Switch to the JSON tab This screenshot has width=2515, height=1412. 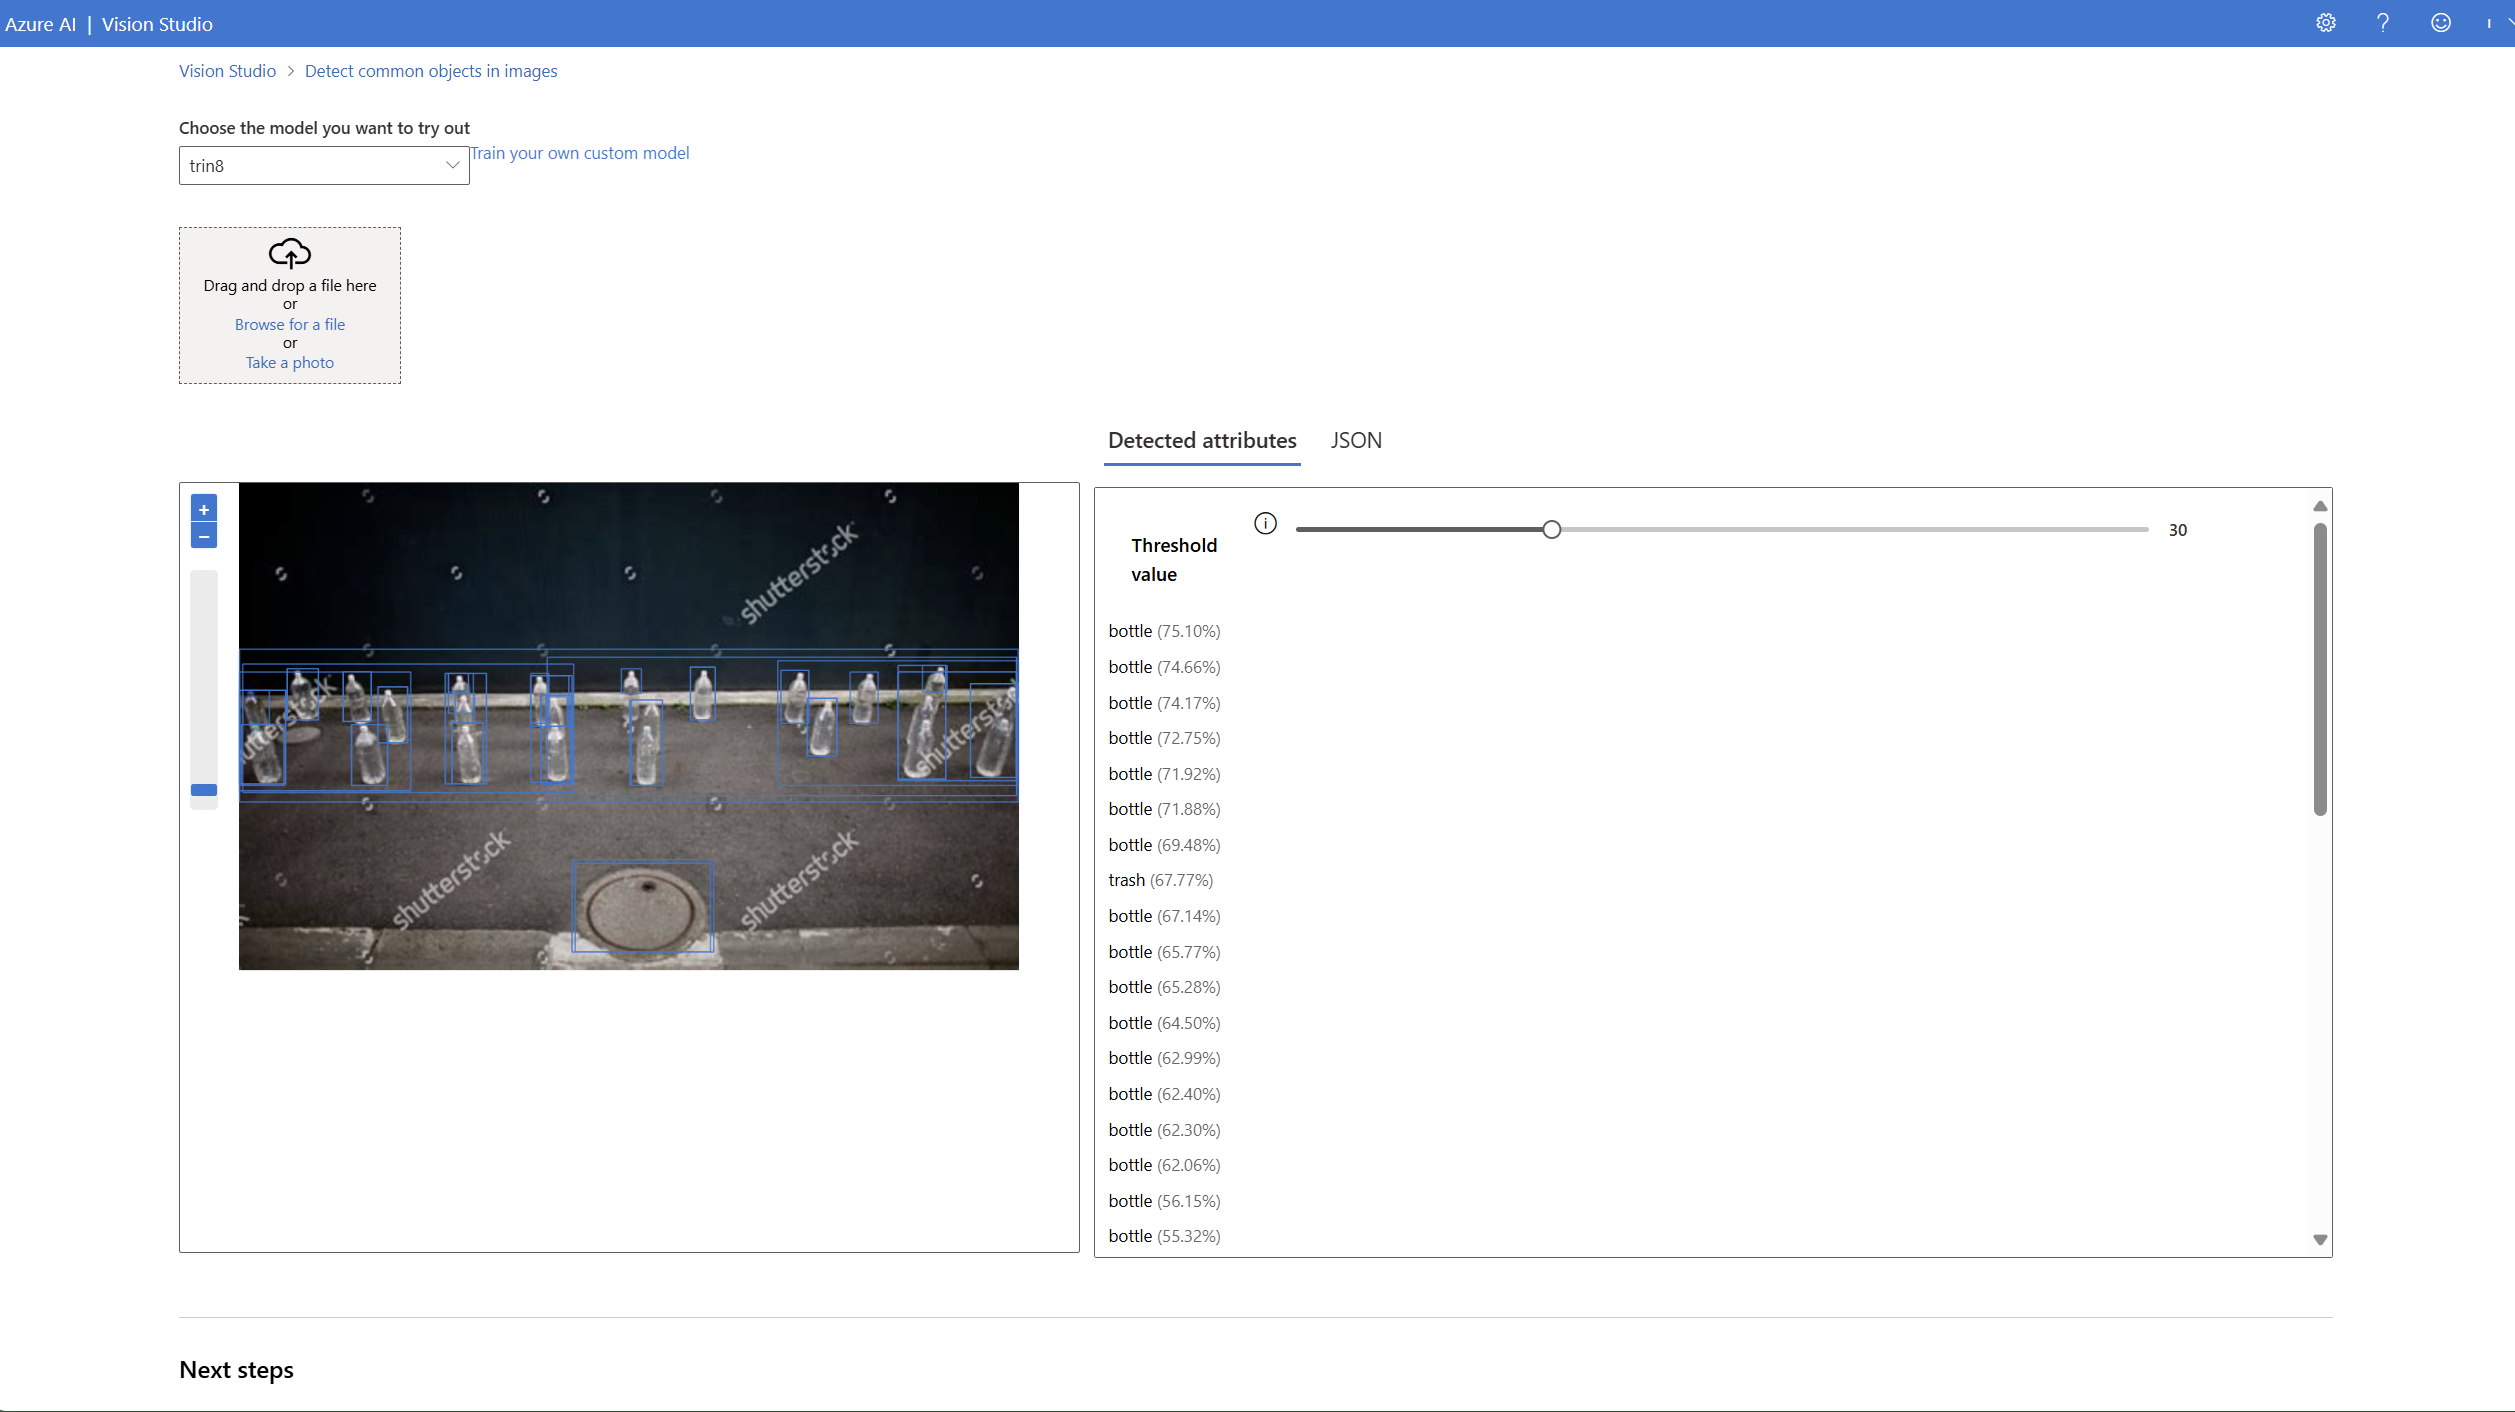(1356, 440)
